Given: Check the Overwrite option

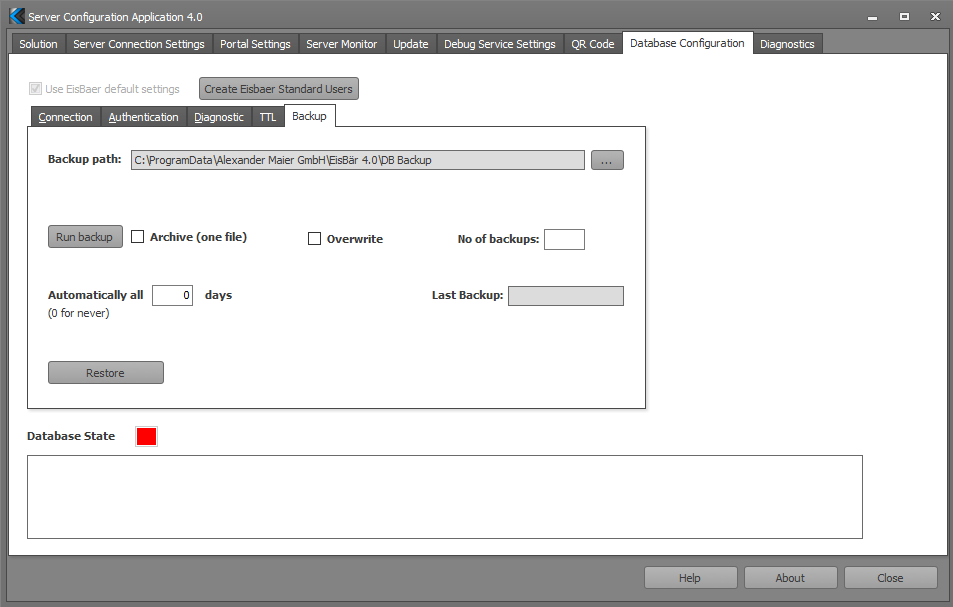Looking at the screenshot, I should point(314,238).
